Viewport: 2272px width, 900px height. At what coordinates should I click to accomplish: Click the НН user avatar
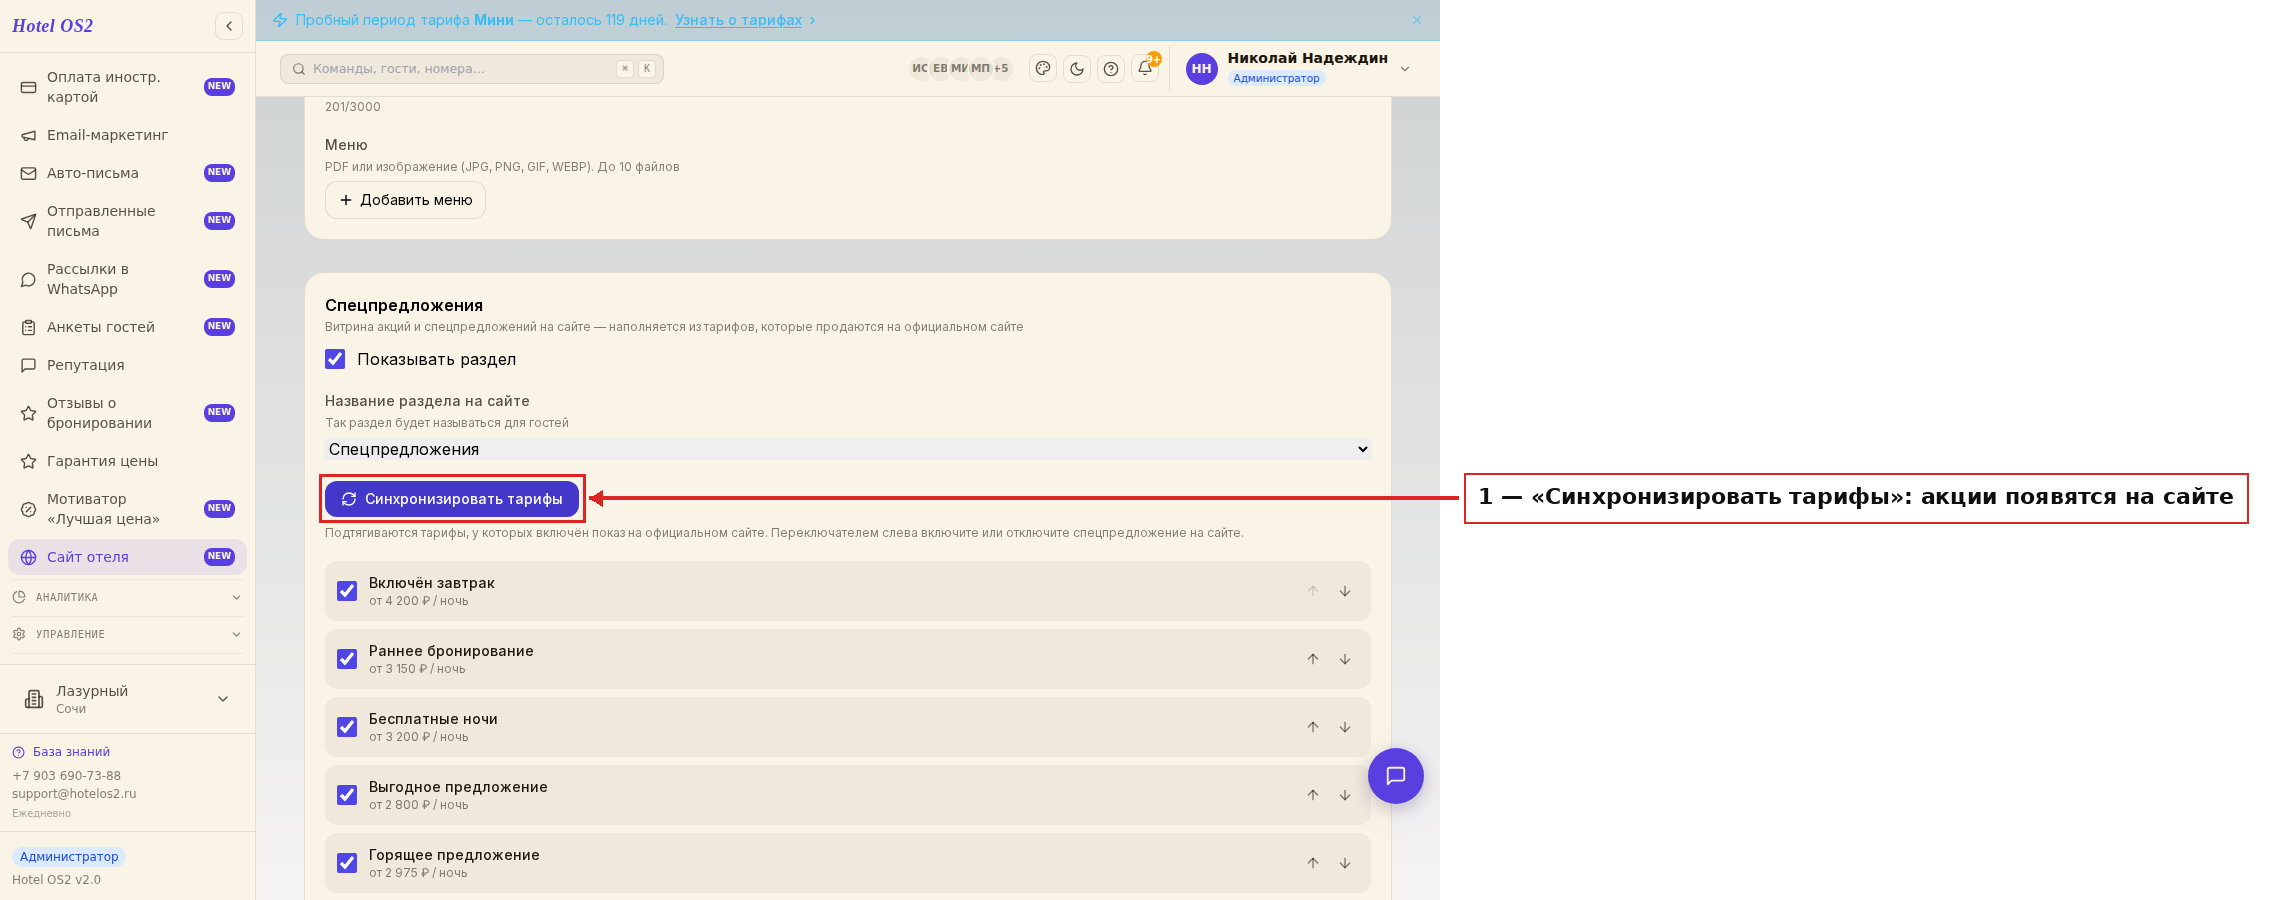pyautogui.click(x=1202, y=68)
